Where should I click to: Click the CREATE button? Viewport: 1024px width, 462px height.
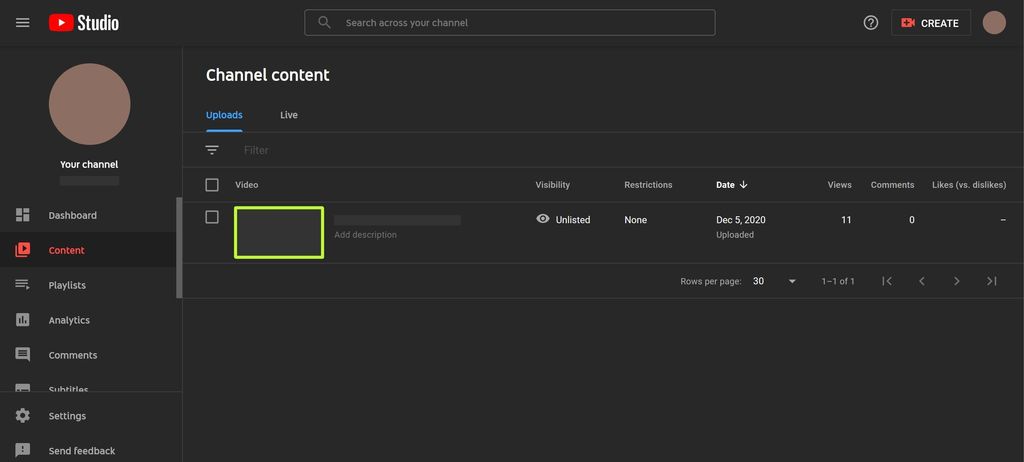(x=930, y=22)
